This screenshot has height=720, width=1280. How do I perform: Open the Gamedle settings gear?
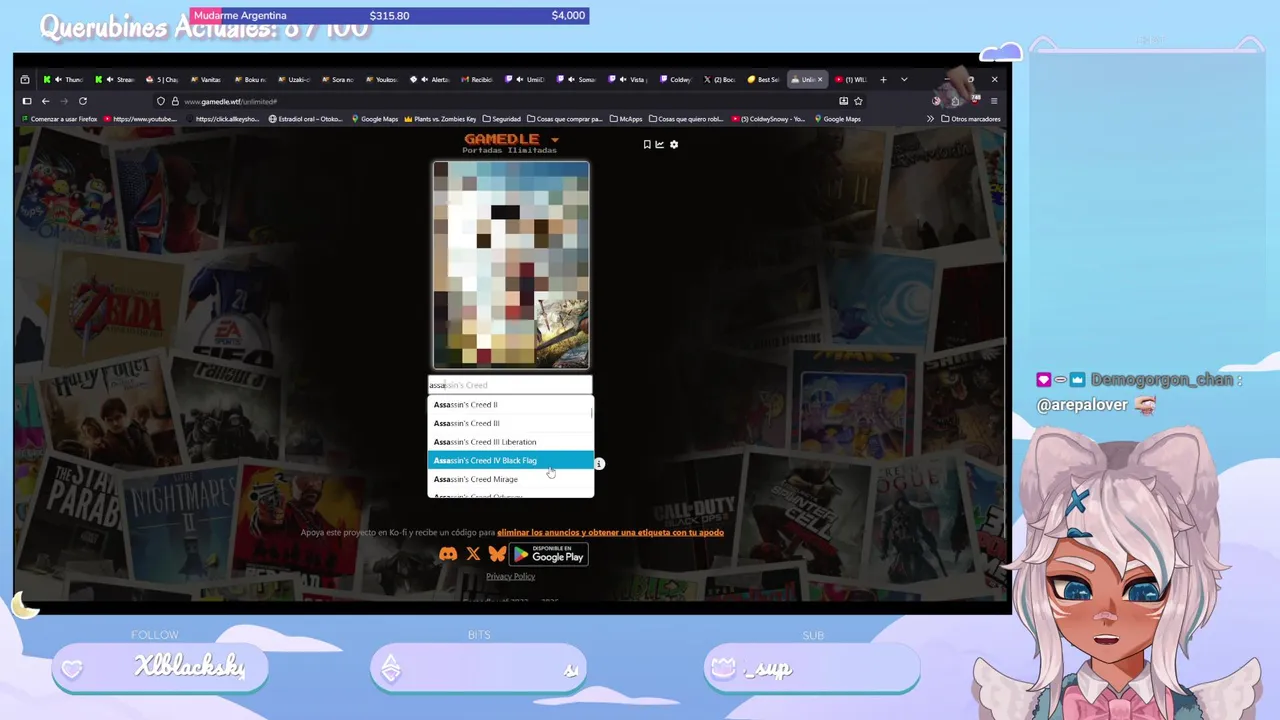pos(674,144)
